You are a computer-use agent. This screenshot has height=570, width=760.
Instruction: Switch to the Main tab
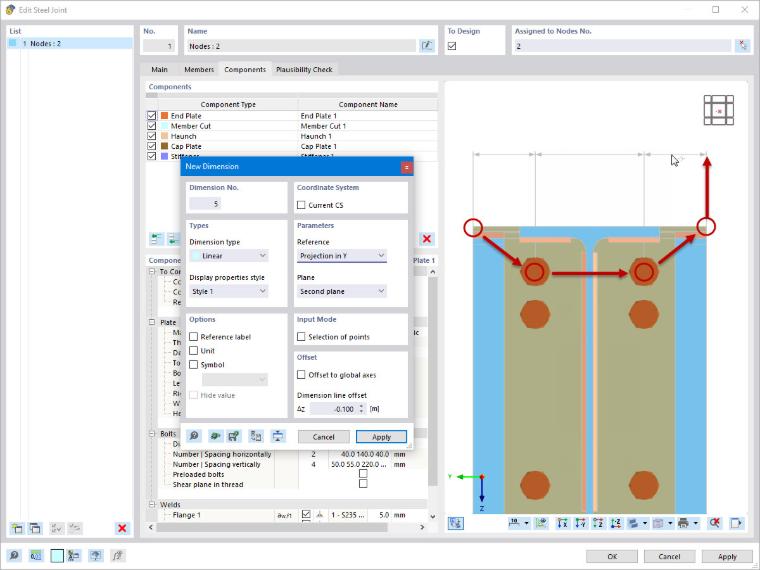pos(159,69)
